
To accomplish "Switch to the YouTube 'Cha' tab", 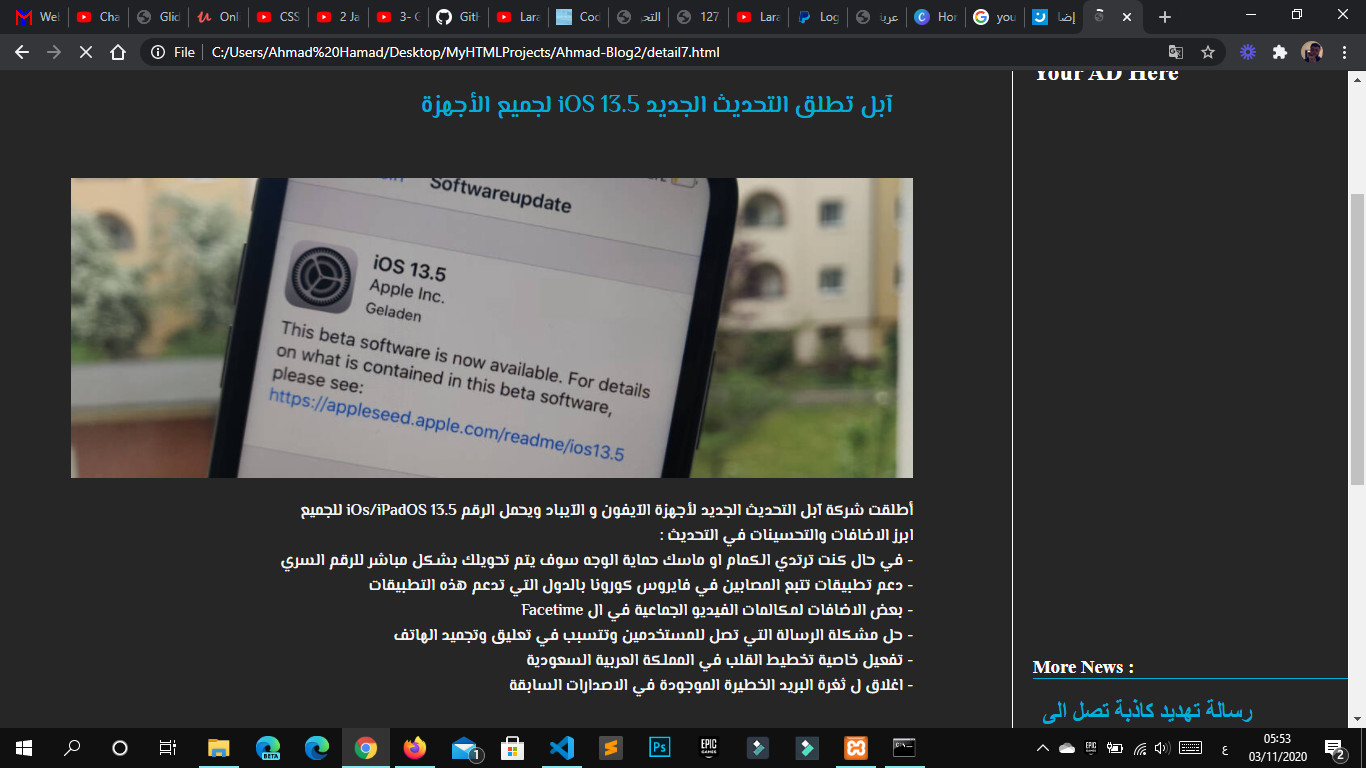I will tap(98, 17).
